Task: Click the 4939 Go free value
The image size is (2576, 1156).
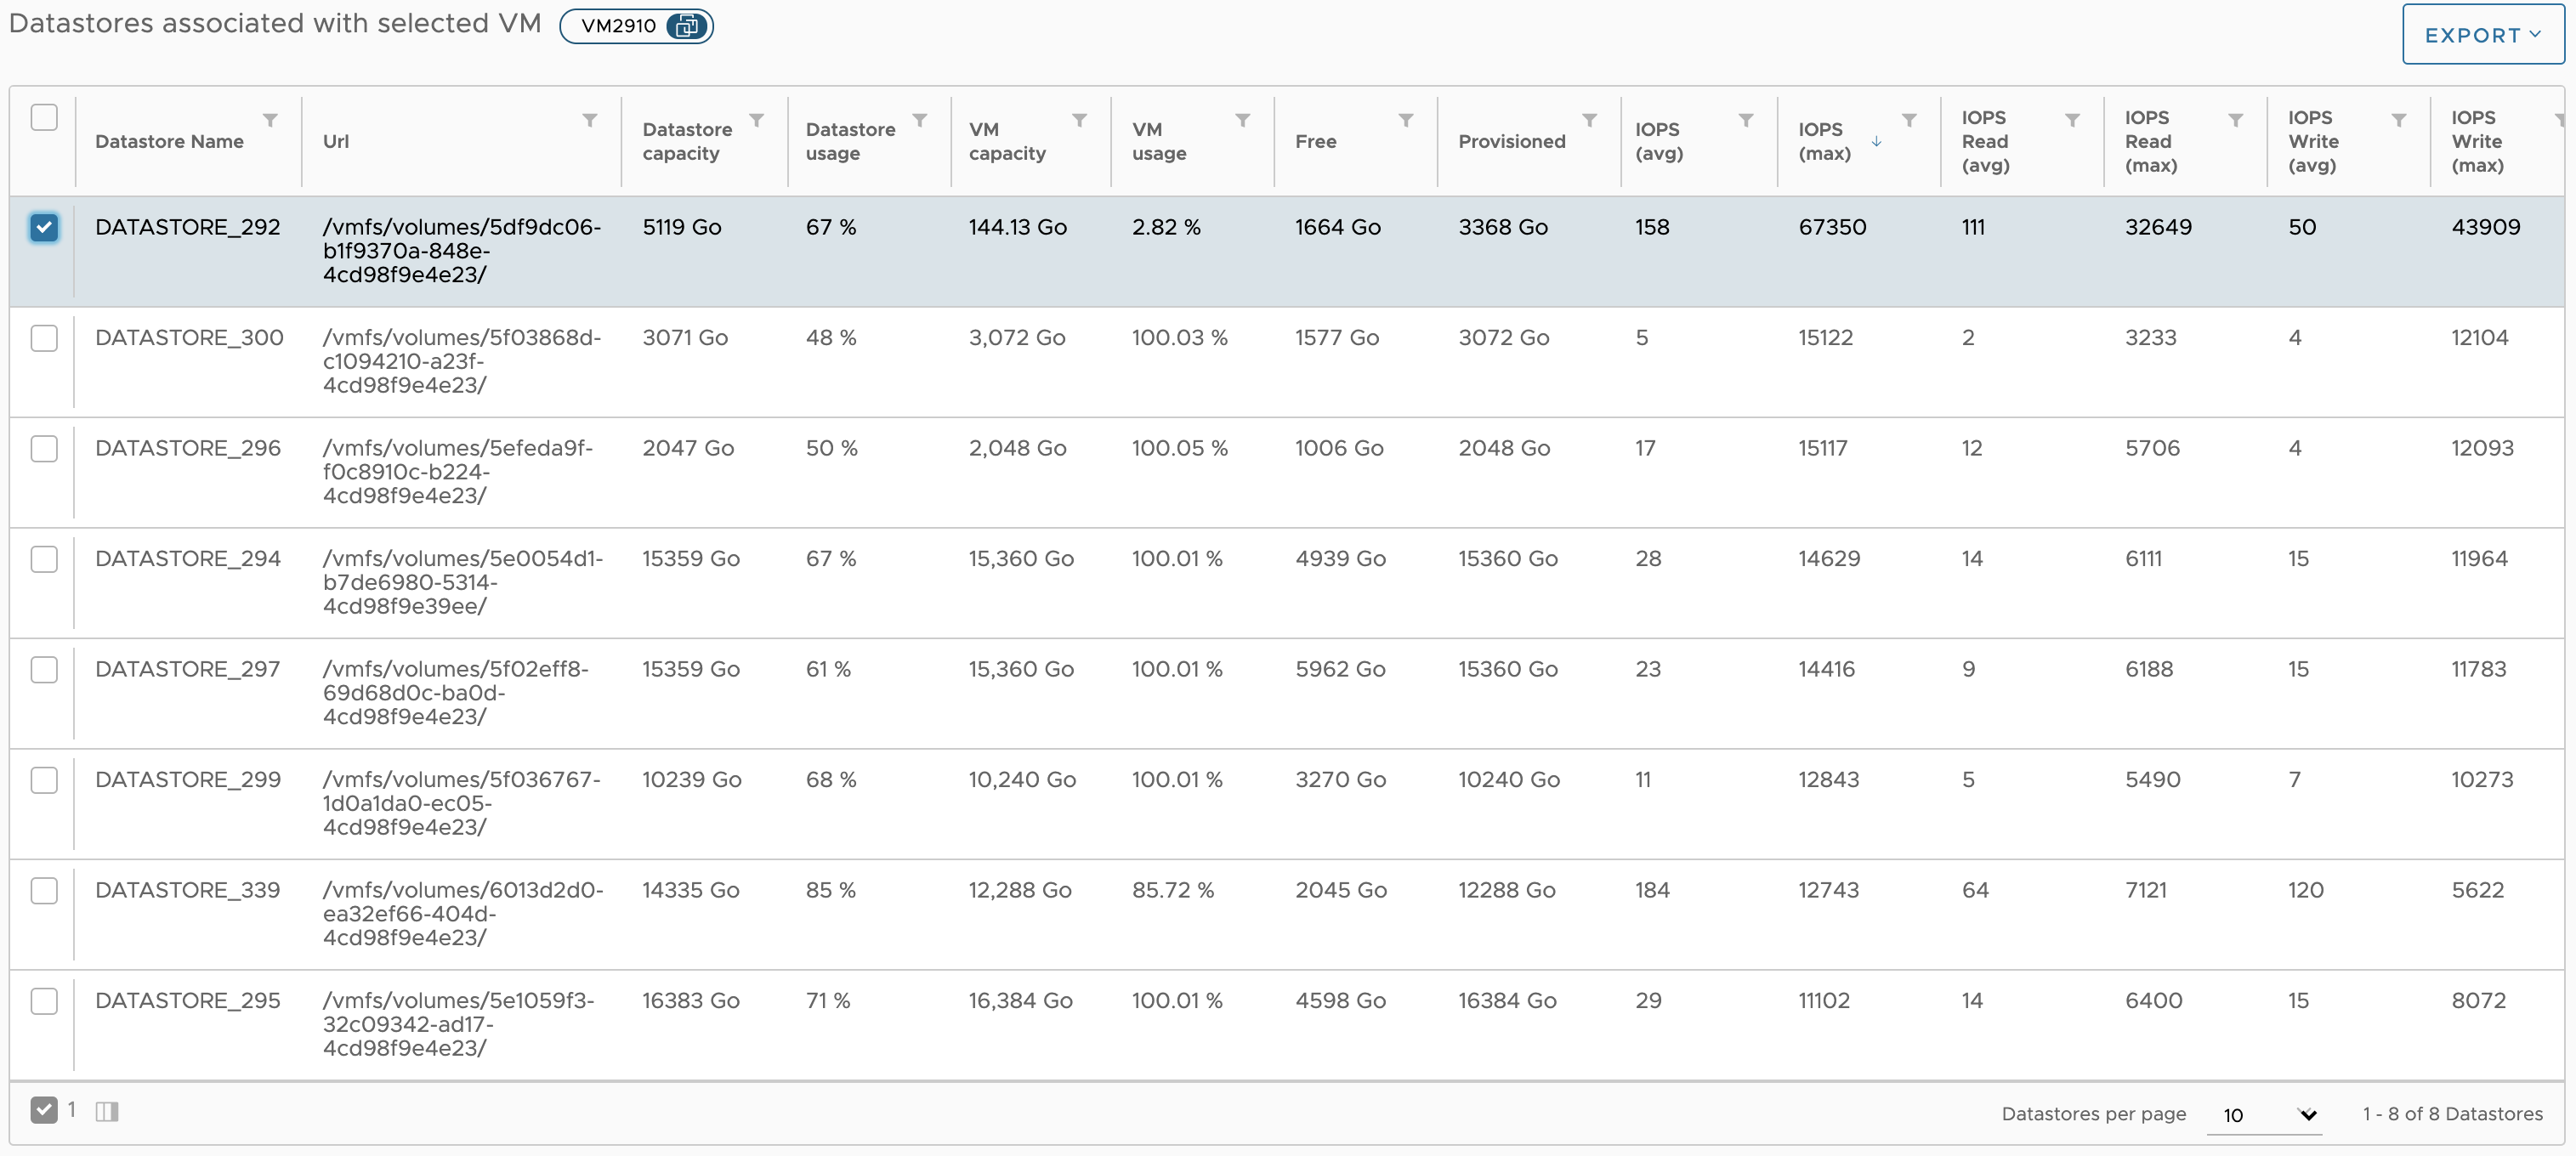Action: tap(1340, 559)
